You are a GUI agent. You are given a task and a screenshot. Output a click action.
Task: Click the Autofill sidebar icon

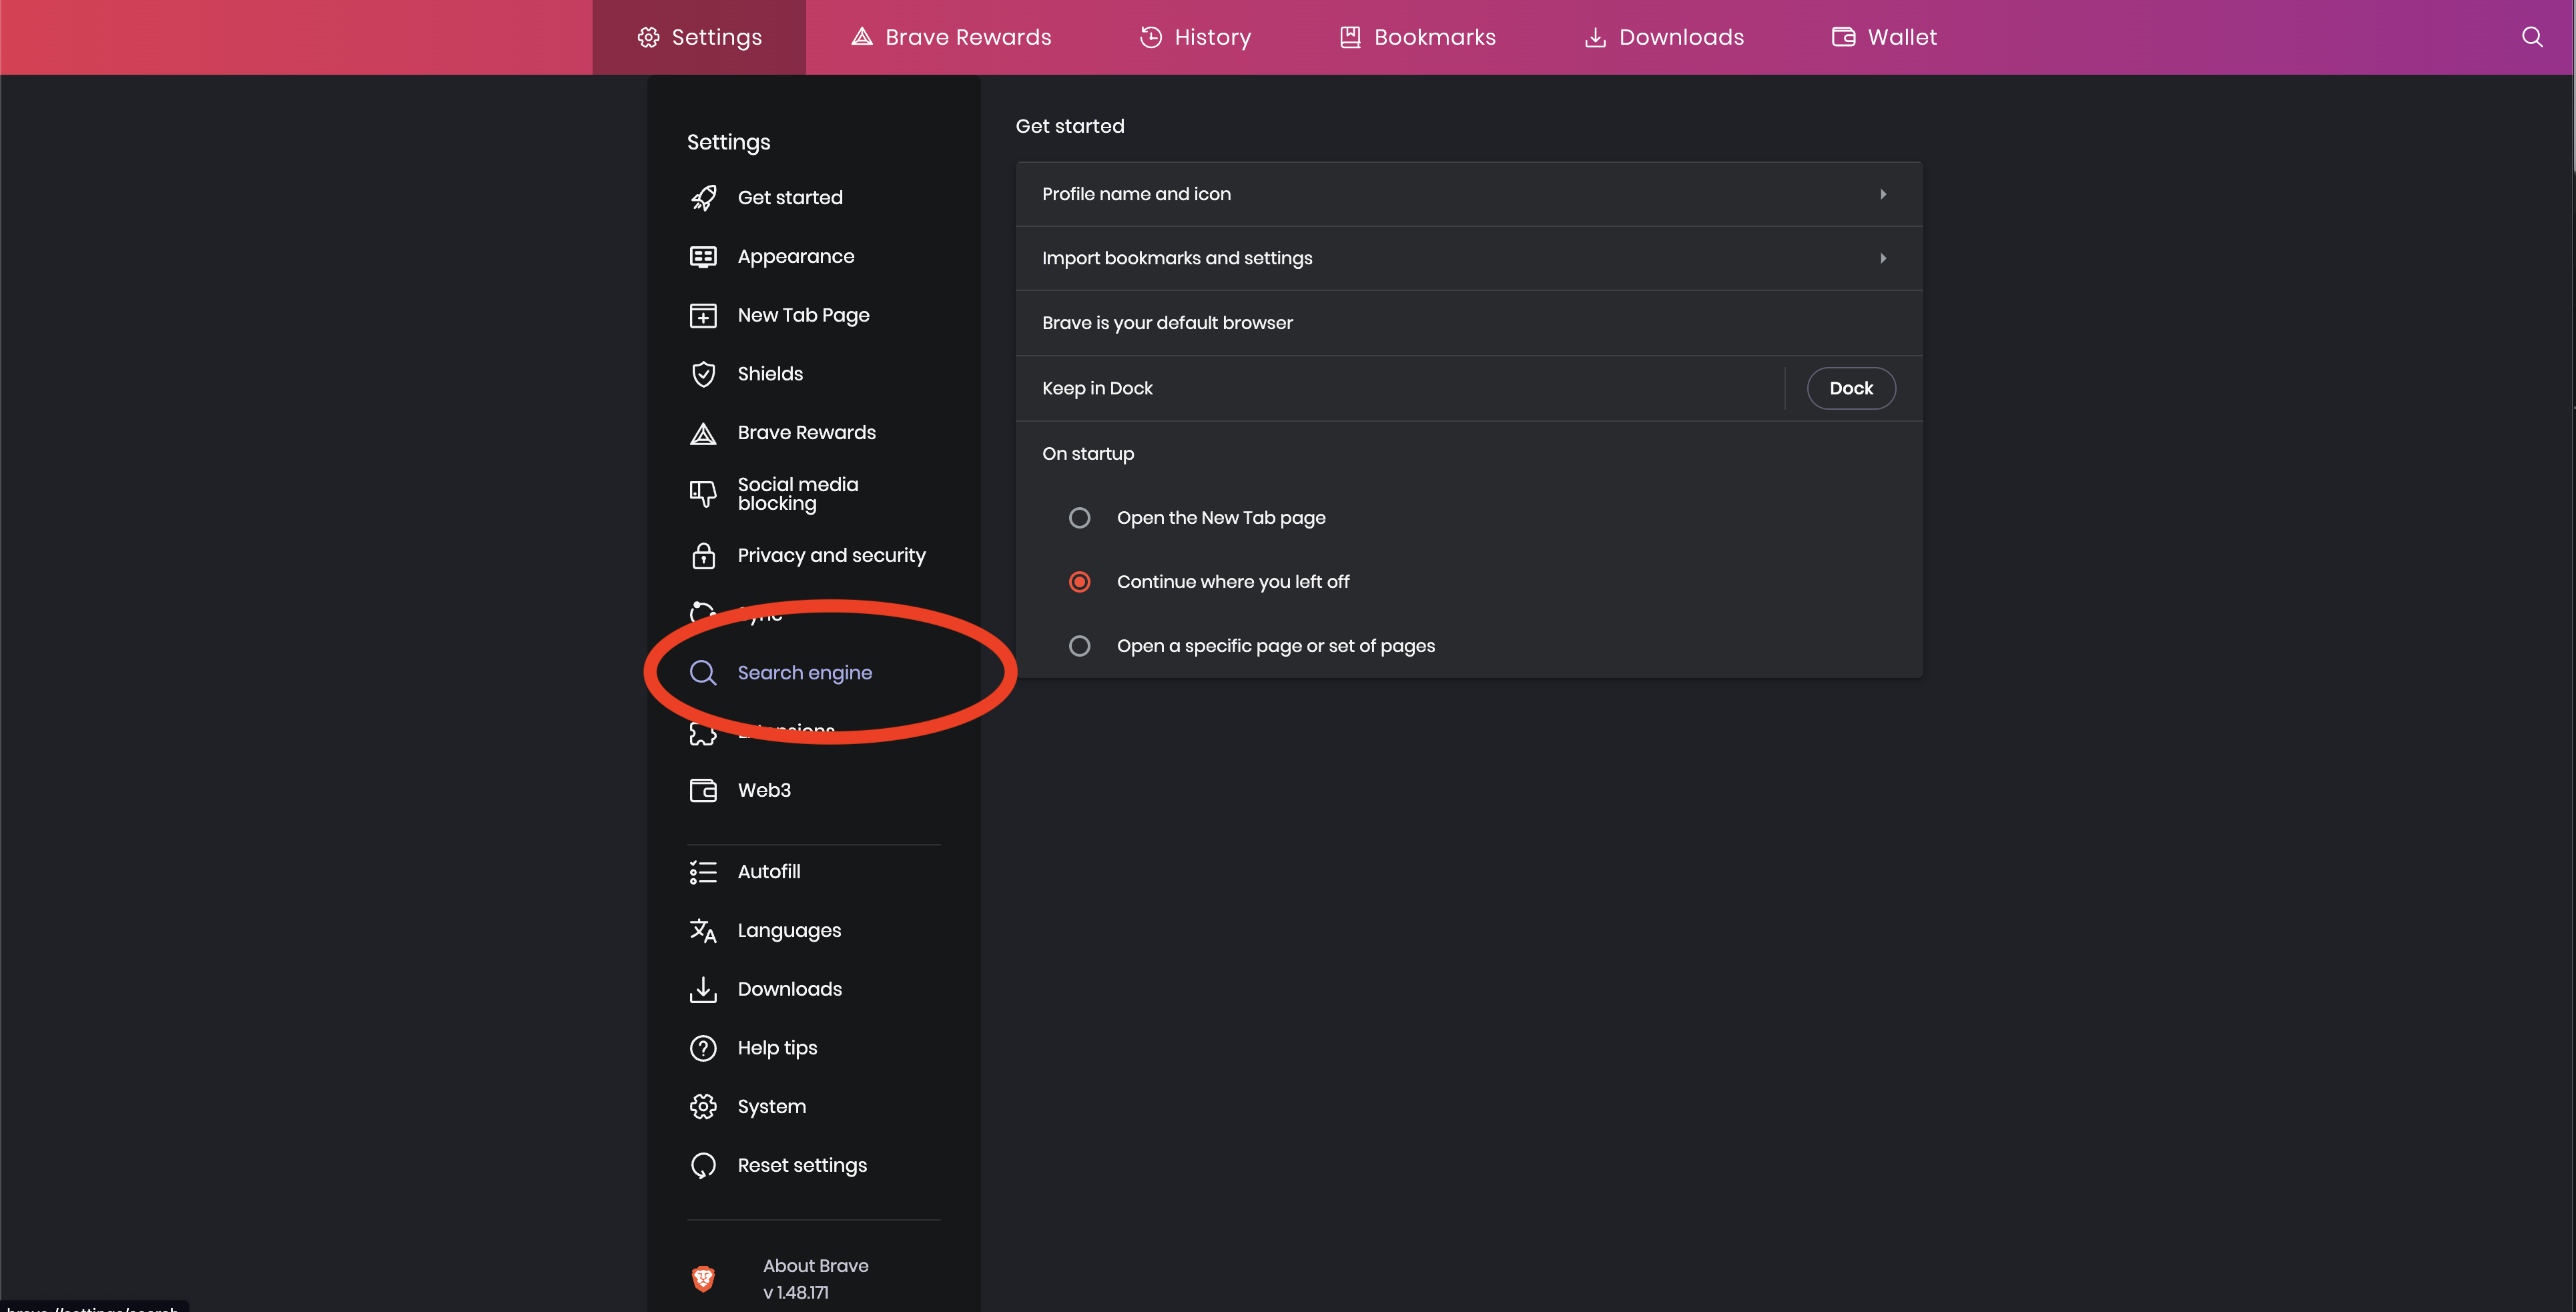coord(703,871)
